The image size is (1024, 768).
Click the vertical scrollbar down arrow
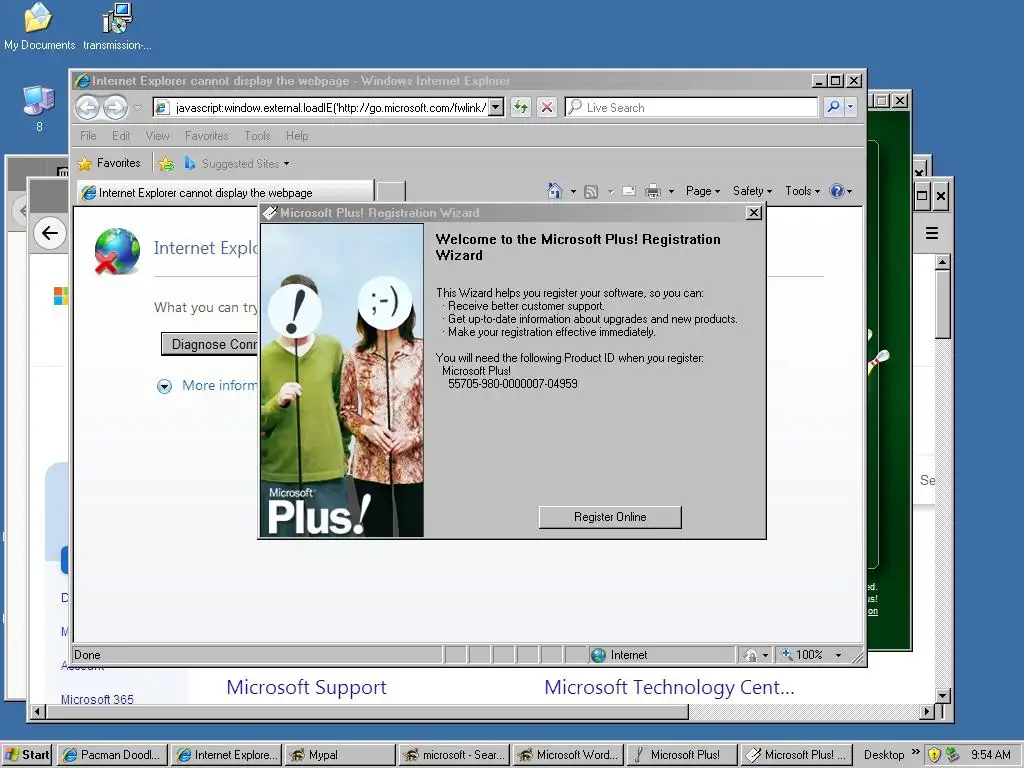(942, 696)
